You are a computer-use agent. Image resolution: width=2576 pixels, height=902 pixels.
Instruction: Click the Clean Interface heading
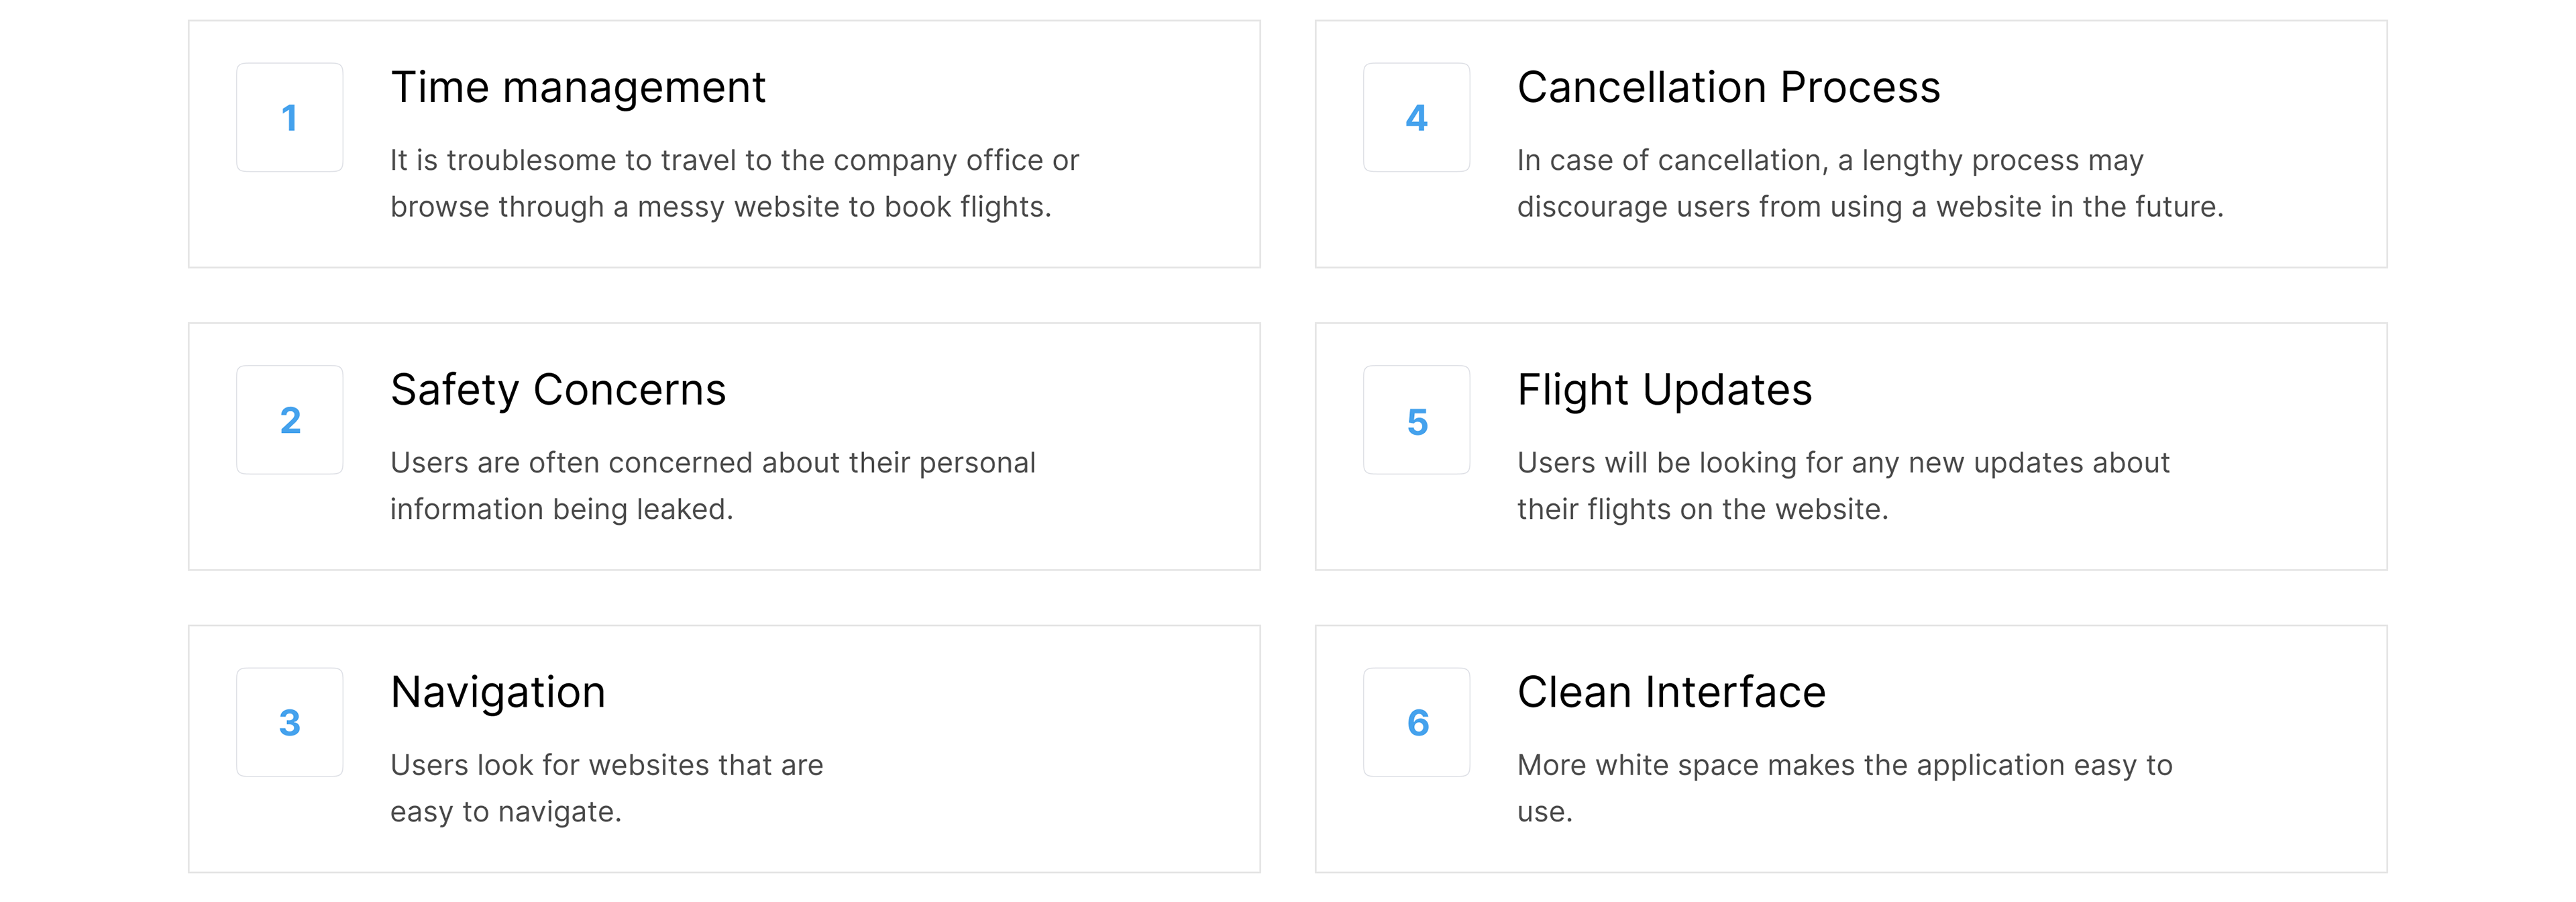pyautogui.click(x=1671, y=692)
